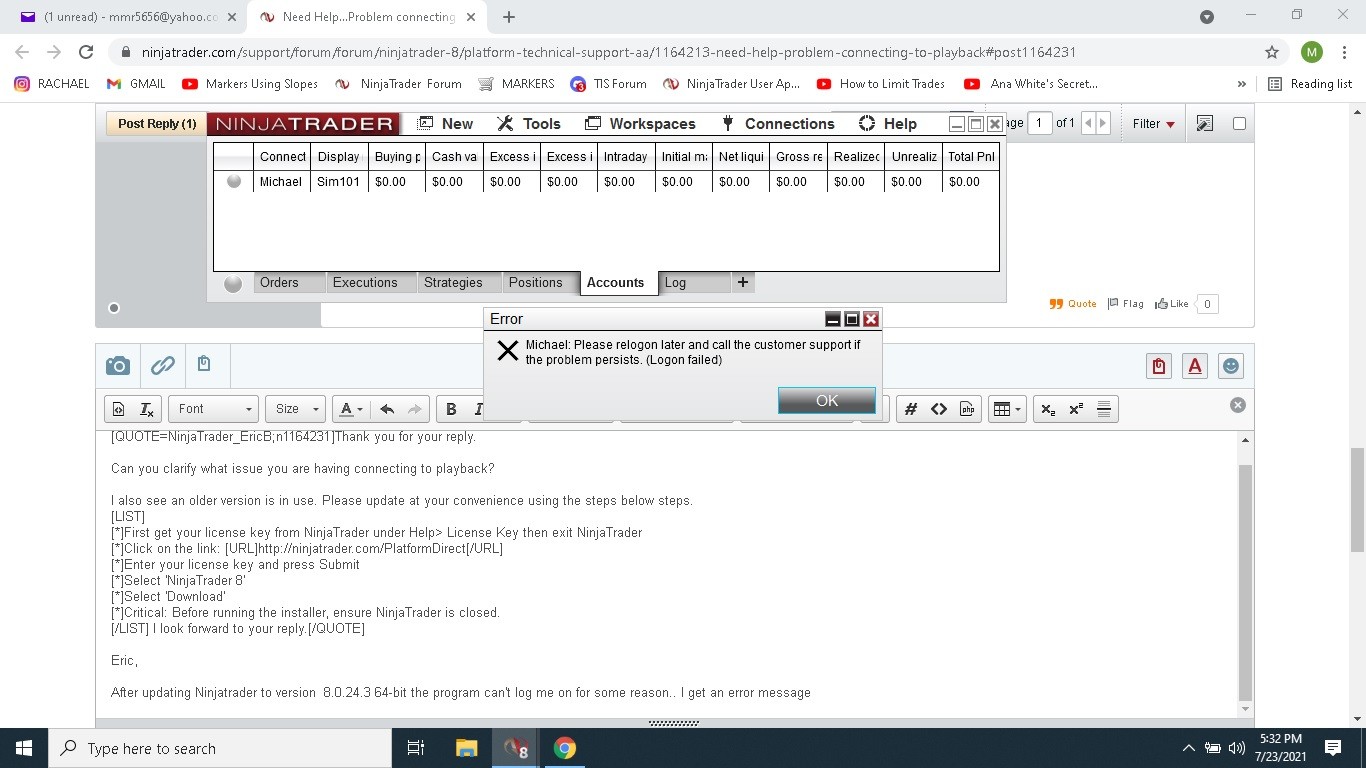Reload the browser page
1366x768 pixels.
86,52
